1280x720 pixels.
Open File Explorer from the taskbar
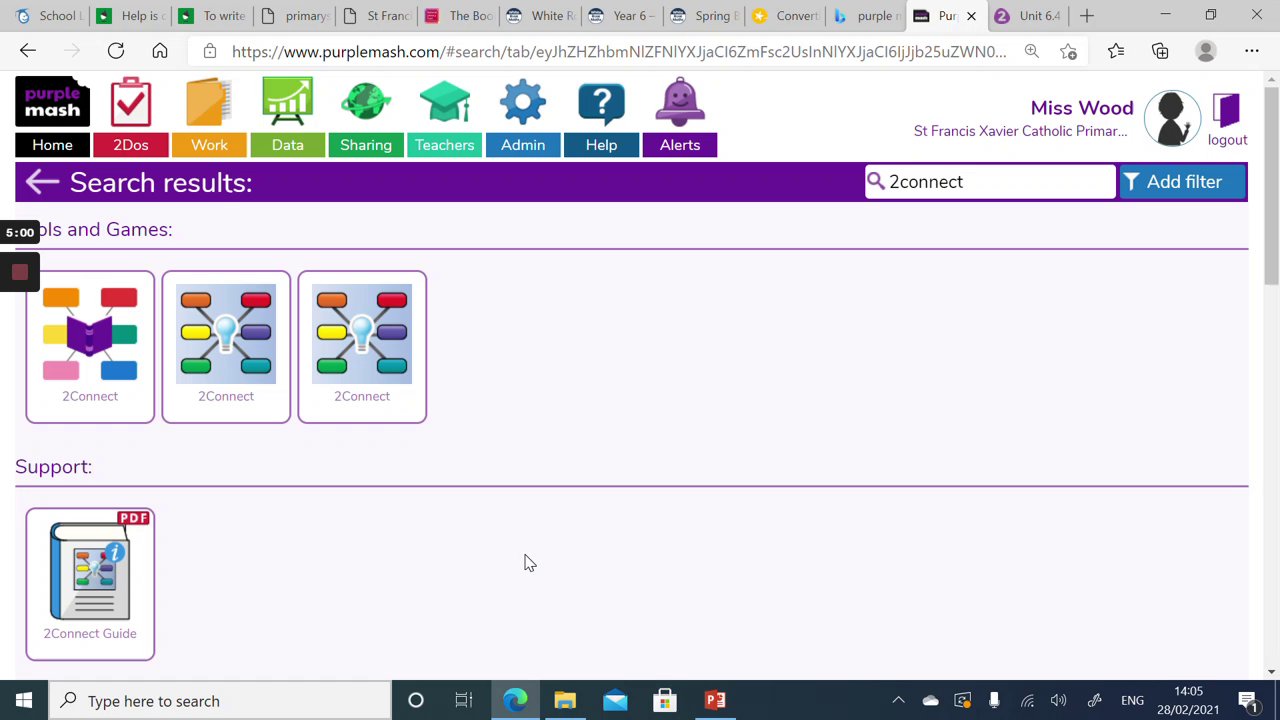565,701
